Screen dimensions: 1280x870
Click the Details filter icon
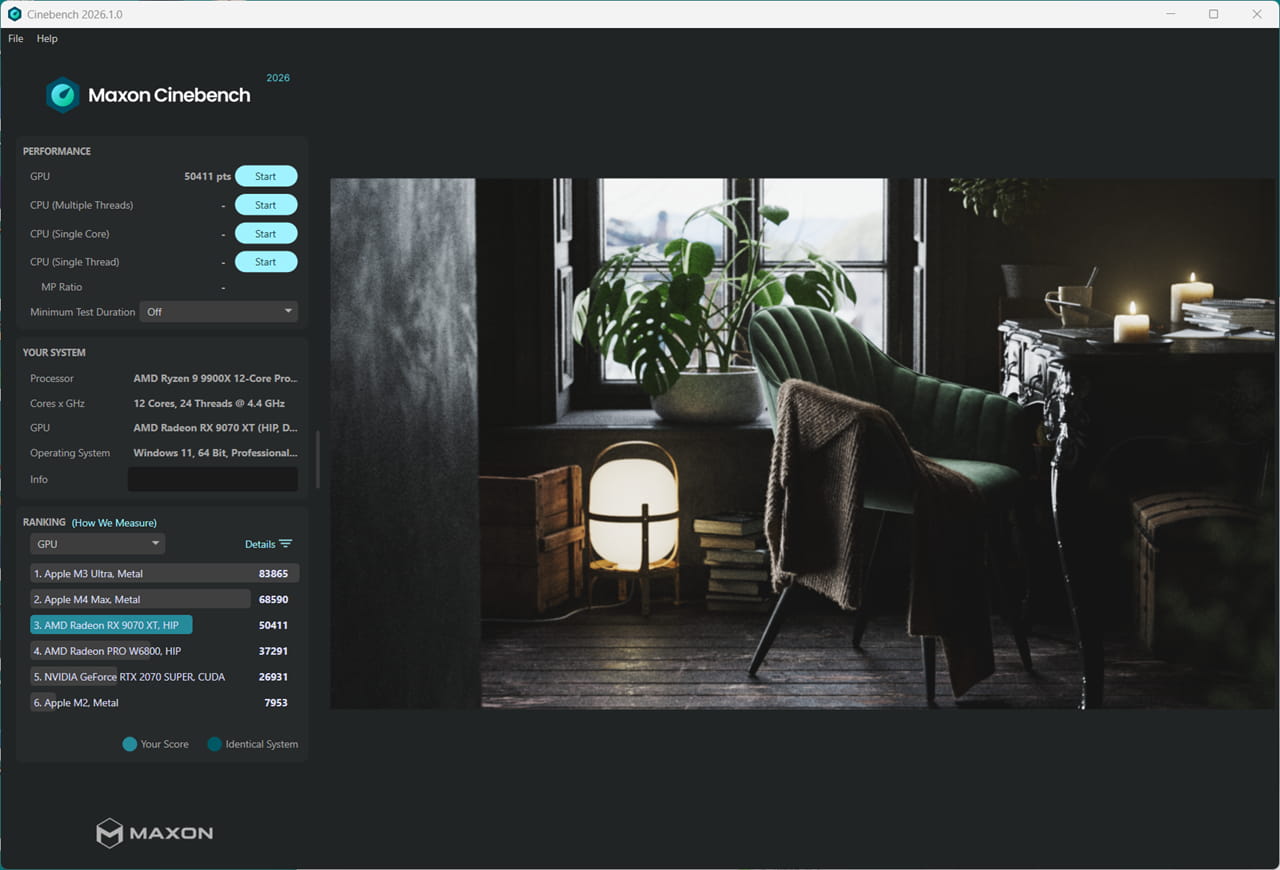286,544
